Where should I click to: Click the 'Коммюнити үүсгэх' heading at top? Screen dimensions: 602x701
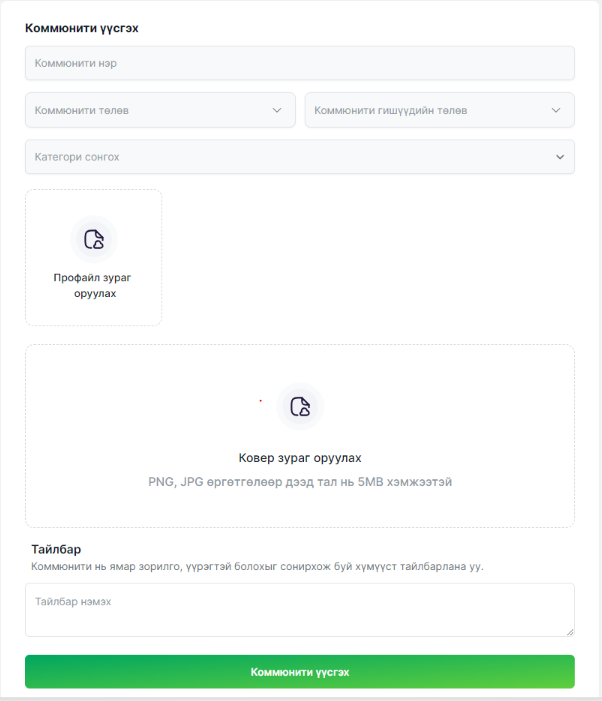click(x=82, y=28)
